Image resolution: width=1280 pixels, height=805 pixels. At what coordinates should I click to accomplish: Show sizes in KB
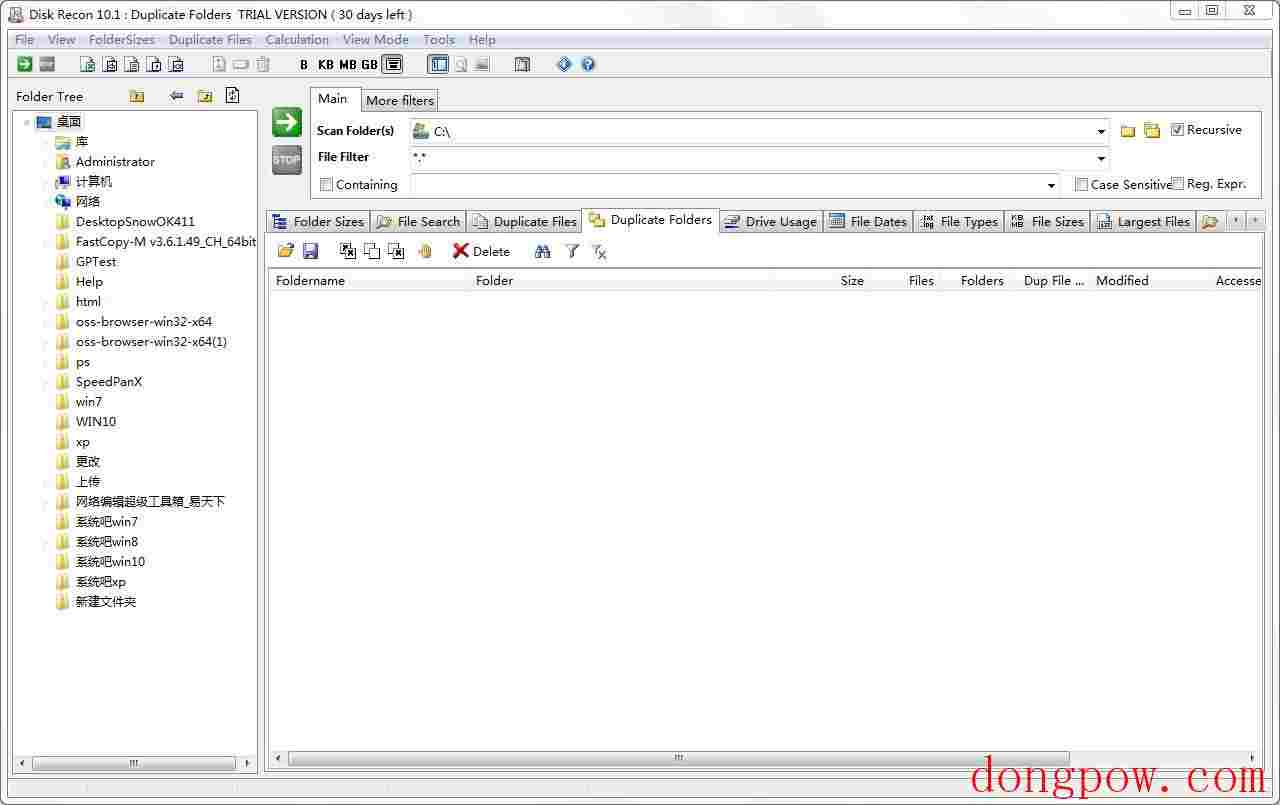[326, 64]
